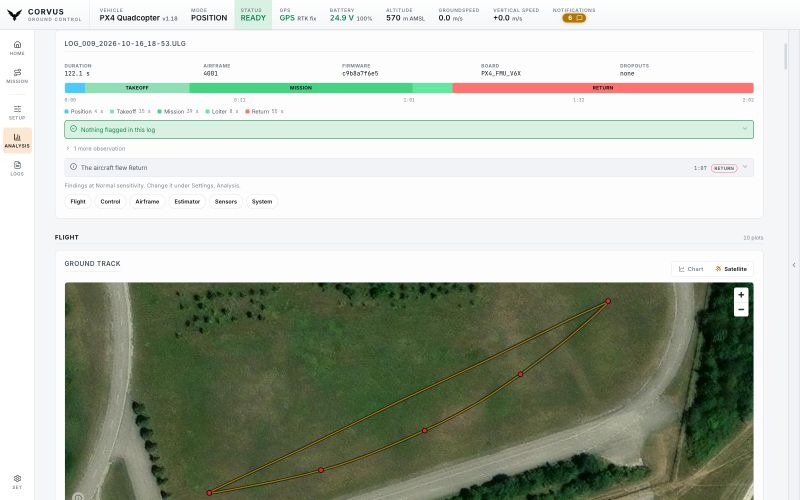Open the Logs sidebar icon
This screenshot has width=800, height=500.
(x=17, y=168)
